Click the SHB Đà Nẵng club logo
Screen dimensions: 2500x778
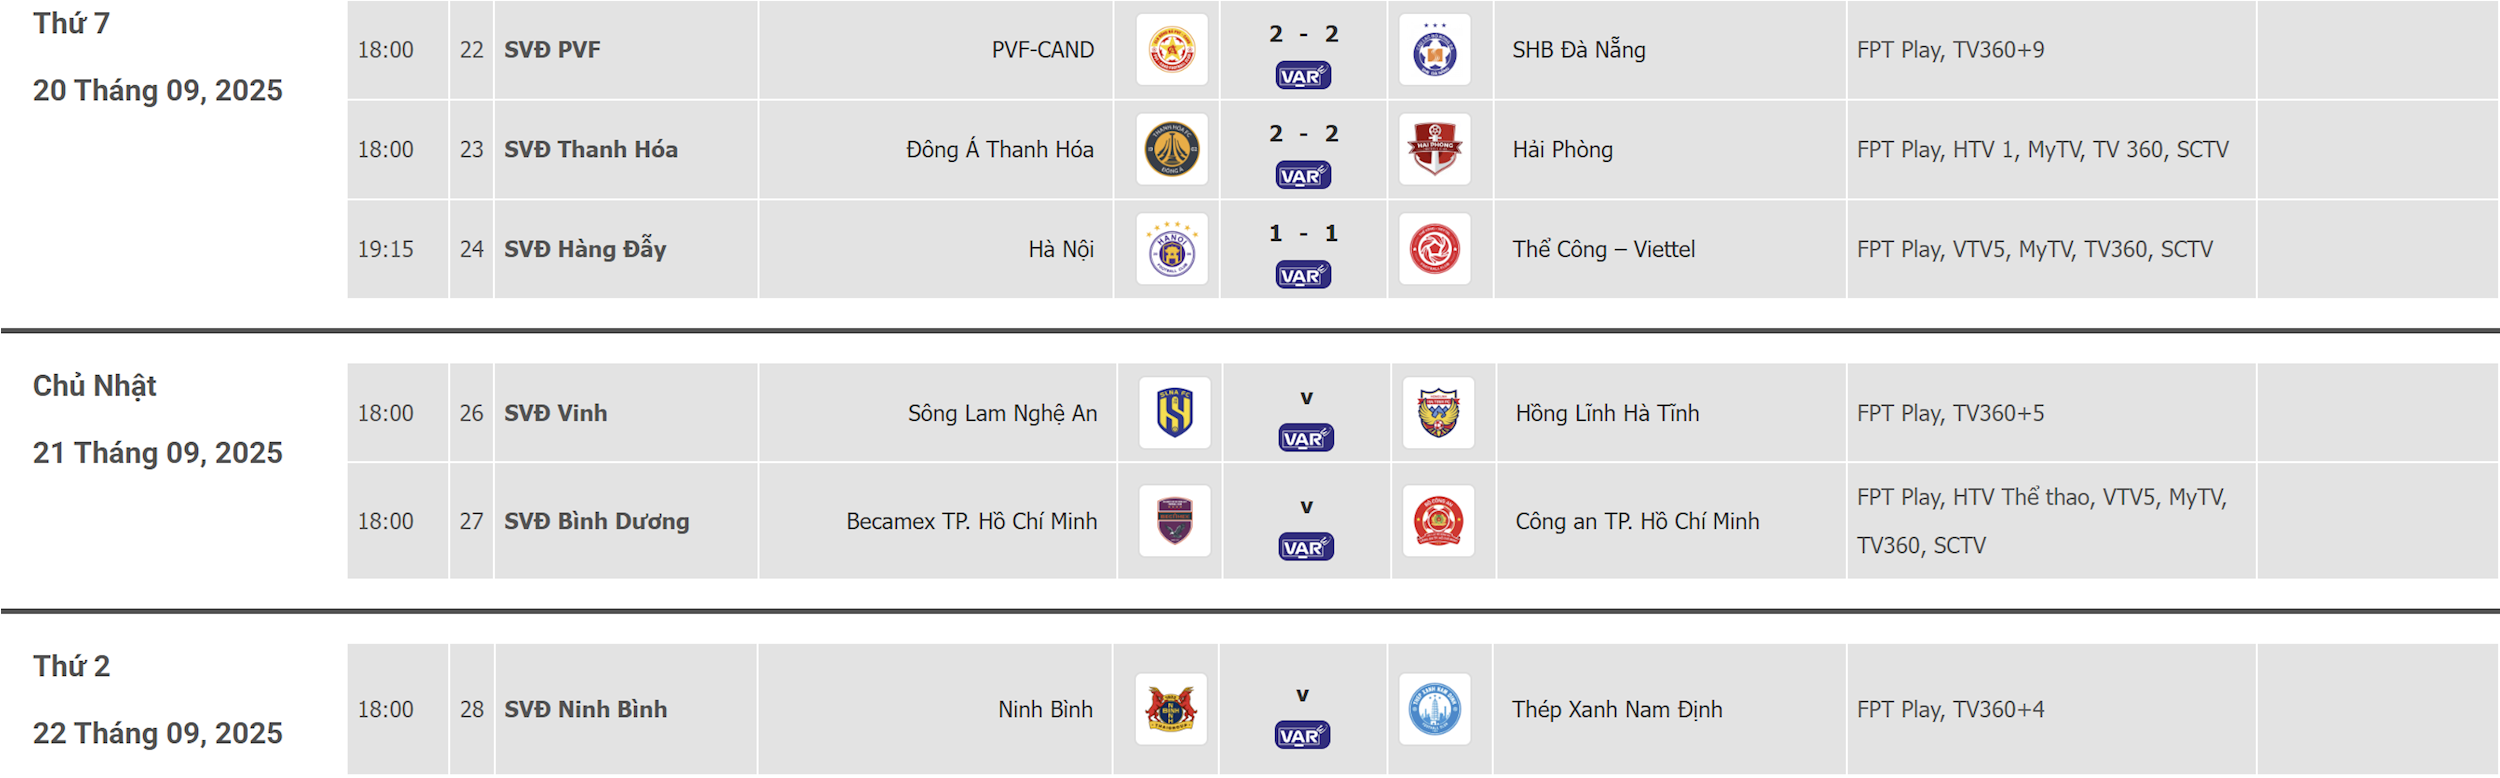pyautogui.click(x=1434, y=50)
